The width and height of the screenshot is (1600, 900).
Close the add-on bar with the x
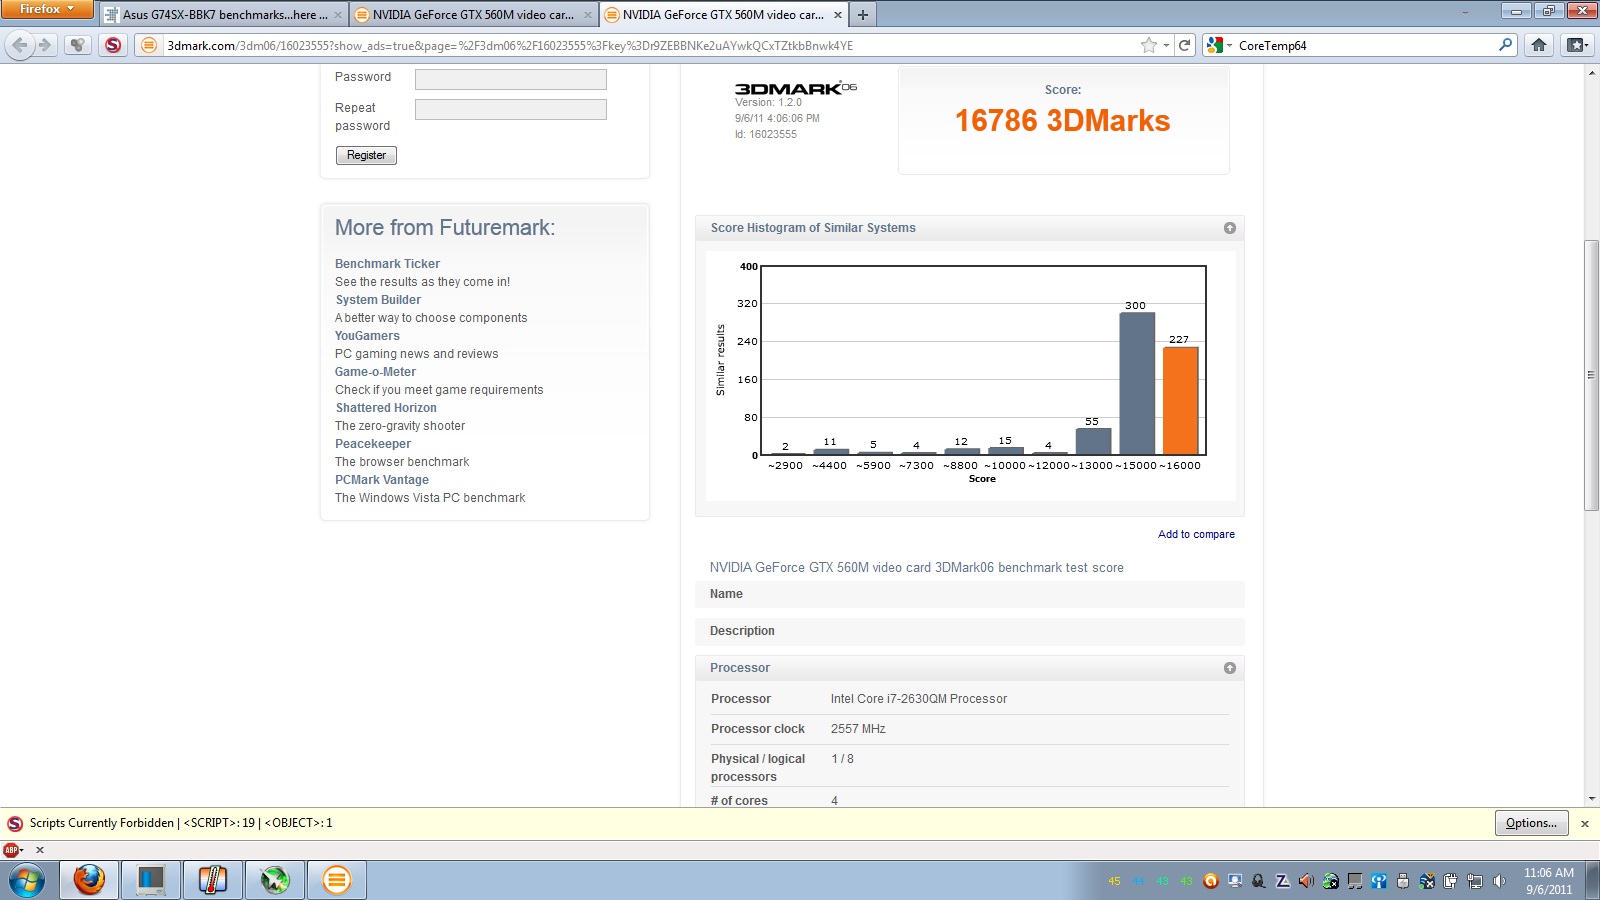pos(40,850)
